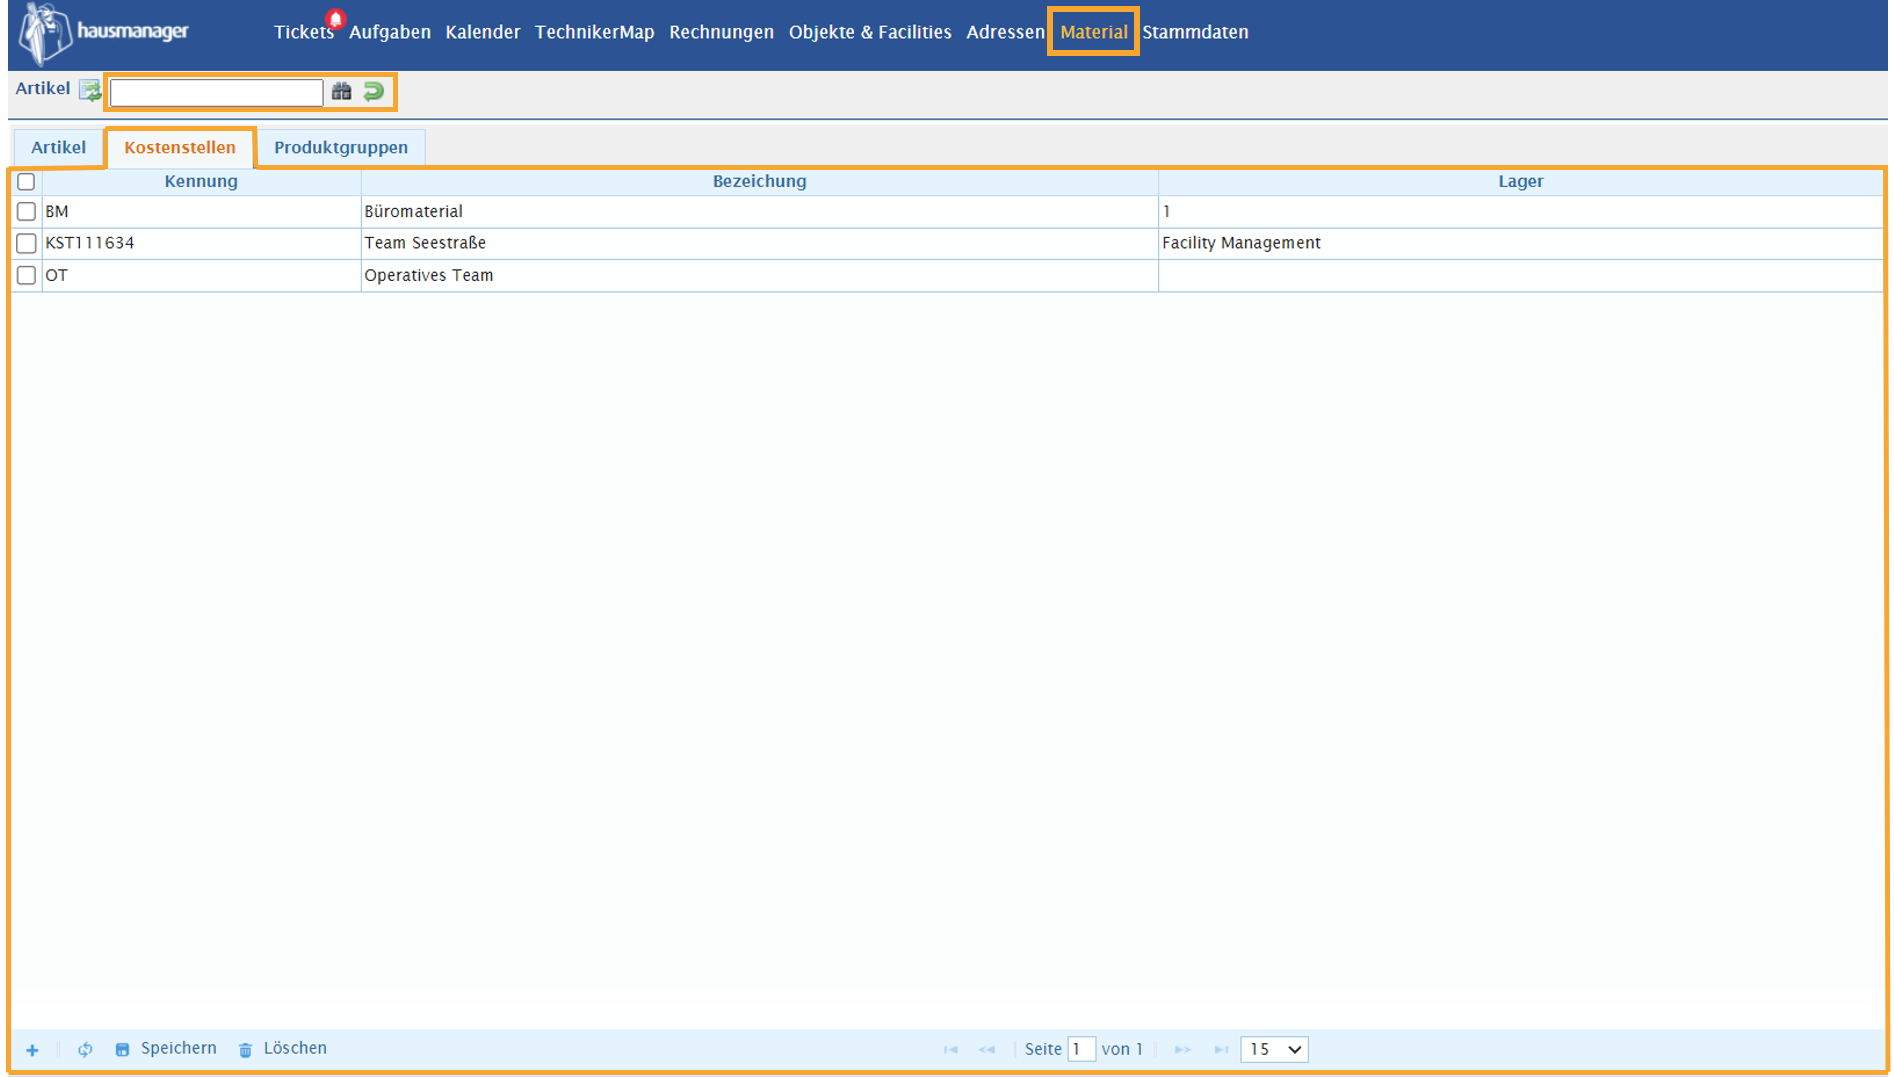This screenshot has height=1077, width=1894.
Task: Sort by the Kennung column header
Action: pyautogui.click(x=201, y=181)
